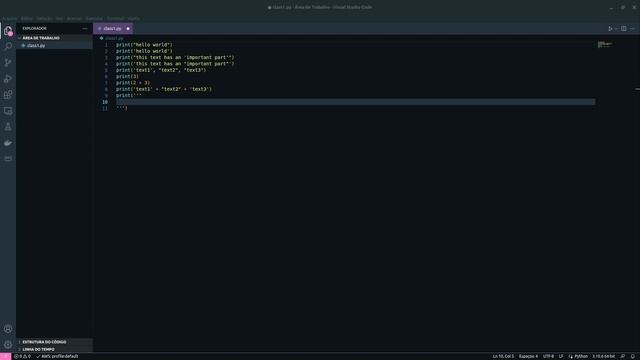Open the Extensions view

point(8,95)
